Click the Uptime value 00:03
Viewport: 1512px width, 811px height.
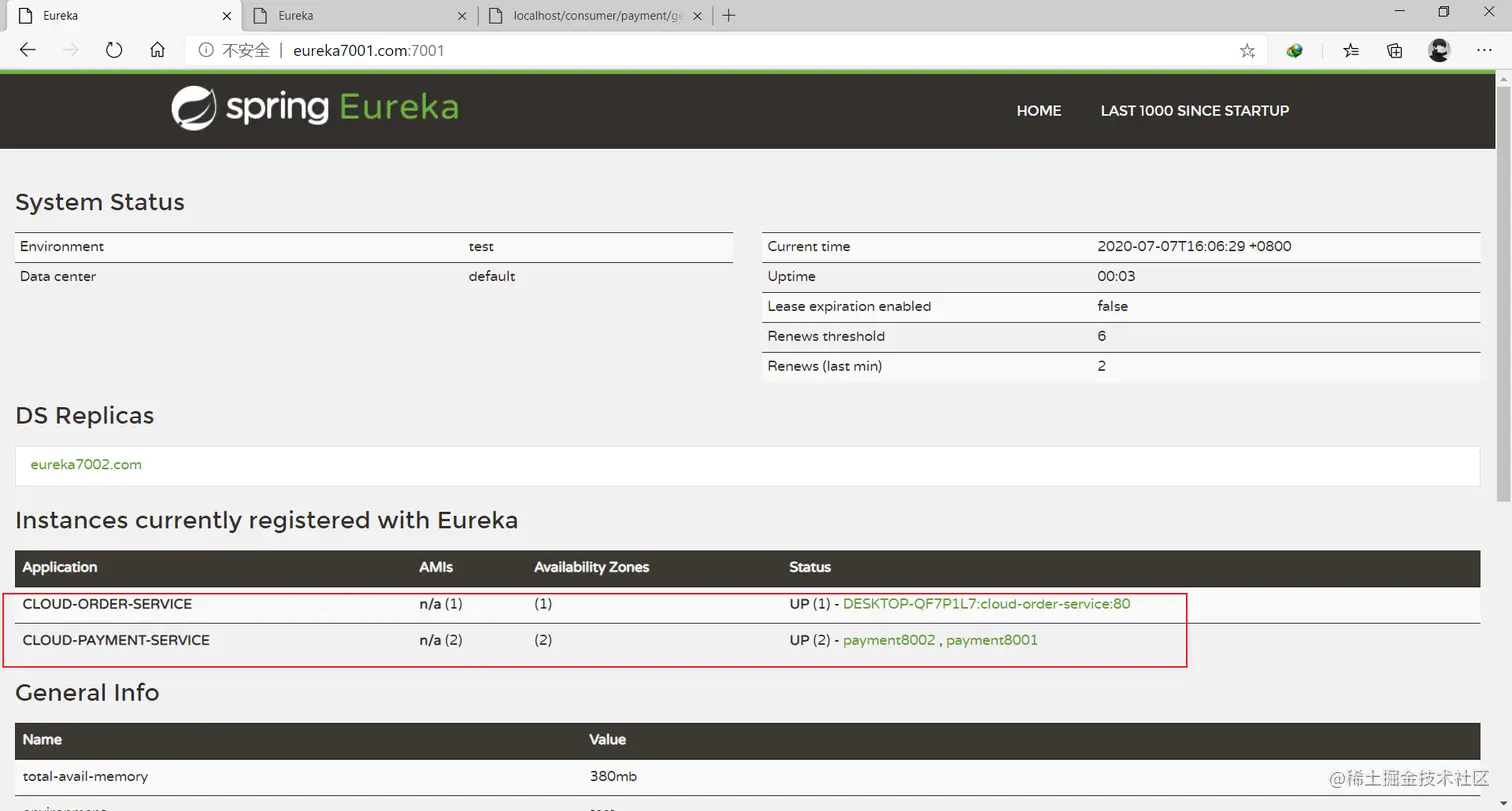1116,276
